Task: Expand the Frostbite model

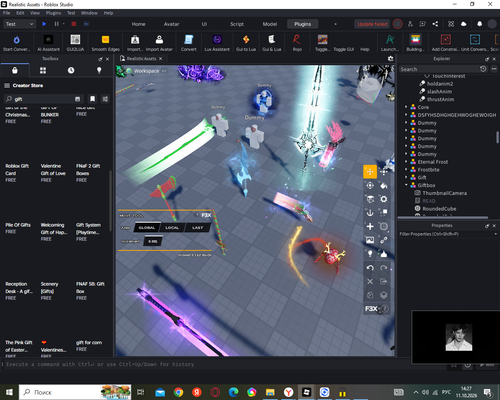Action: pyautogui.click(x=406, y=170)
